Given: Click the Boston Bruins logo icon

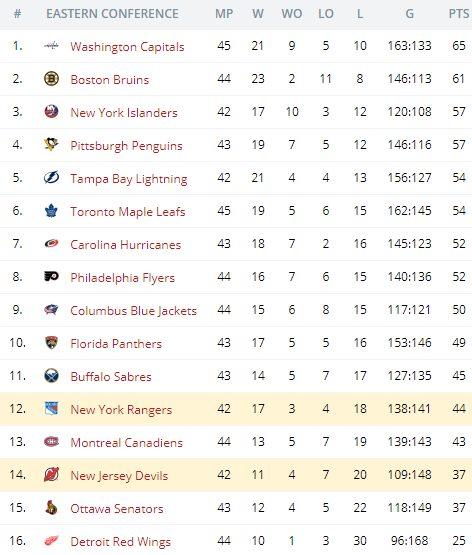Looking at the screenshot, I should click(x=51, y=79).
